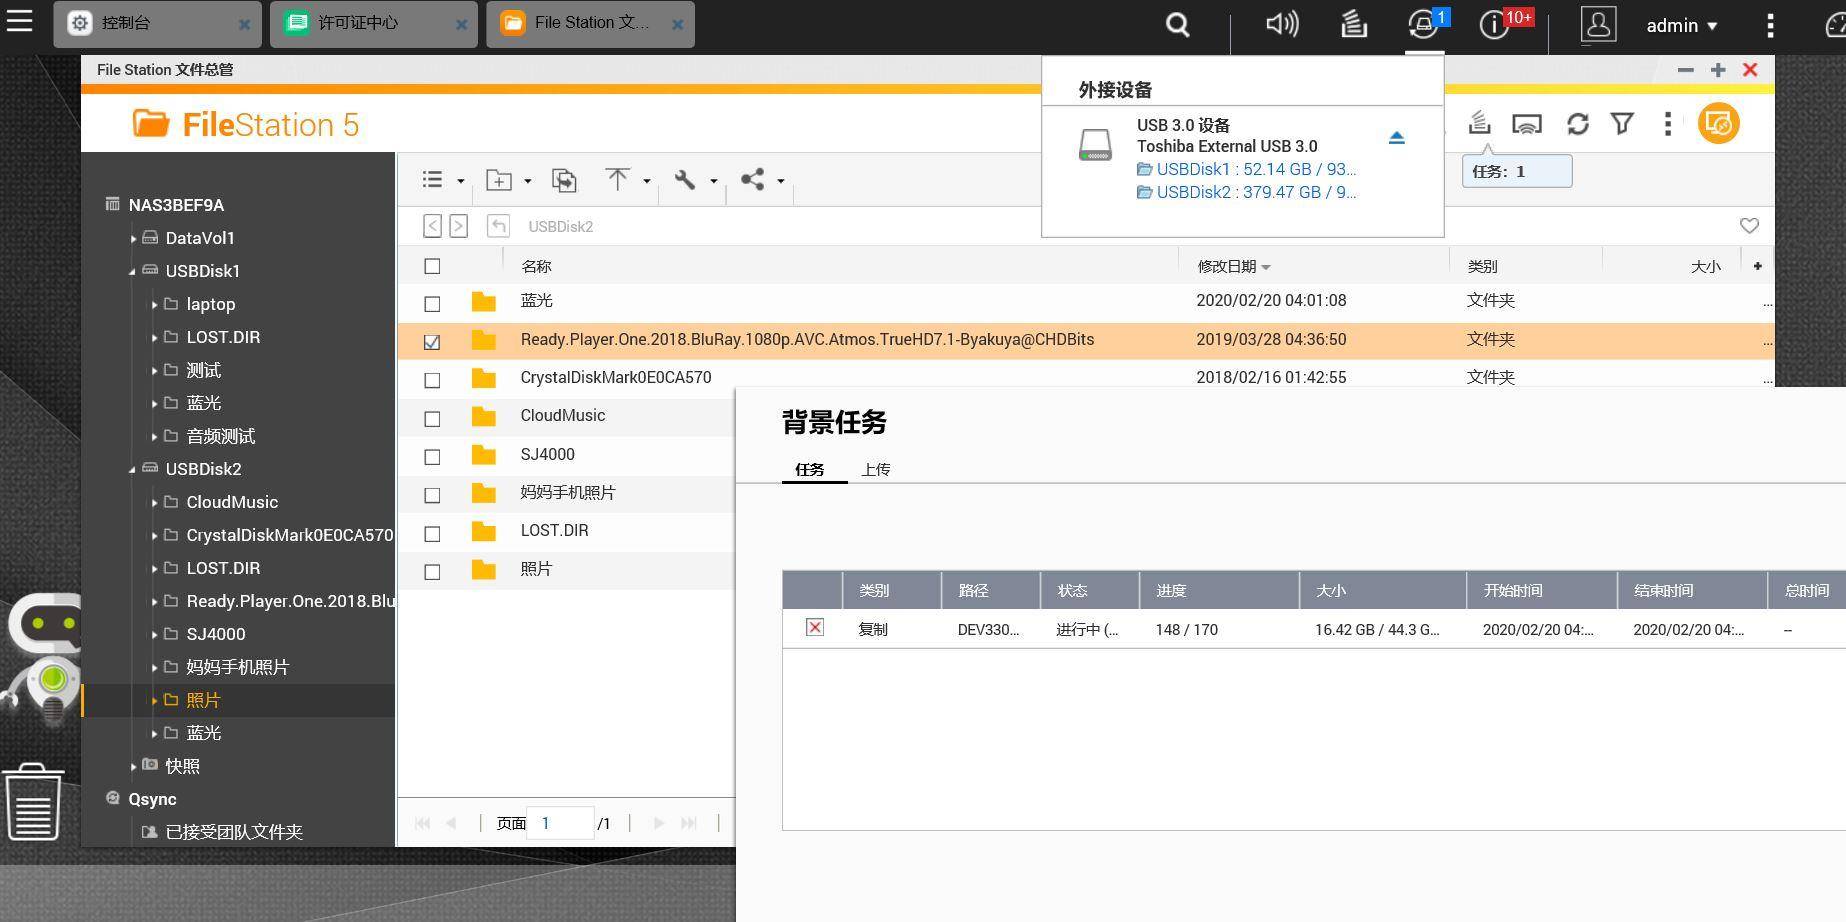Collapse the USBDisk2 tree branch
The image size is (1846, 922).
(131, 470)
